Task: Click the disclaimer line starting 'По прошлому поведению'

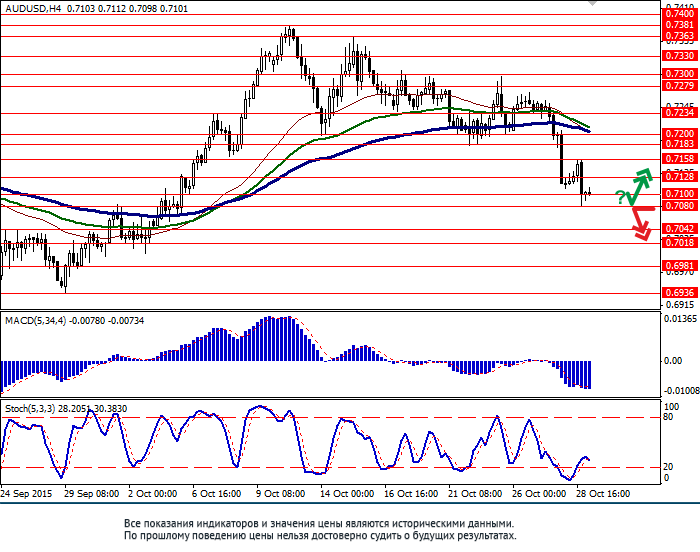Action: click(320, 535)
